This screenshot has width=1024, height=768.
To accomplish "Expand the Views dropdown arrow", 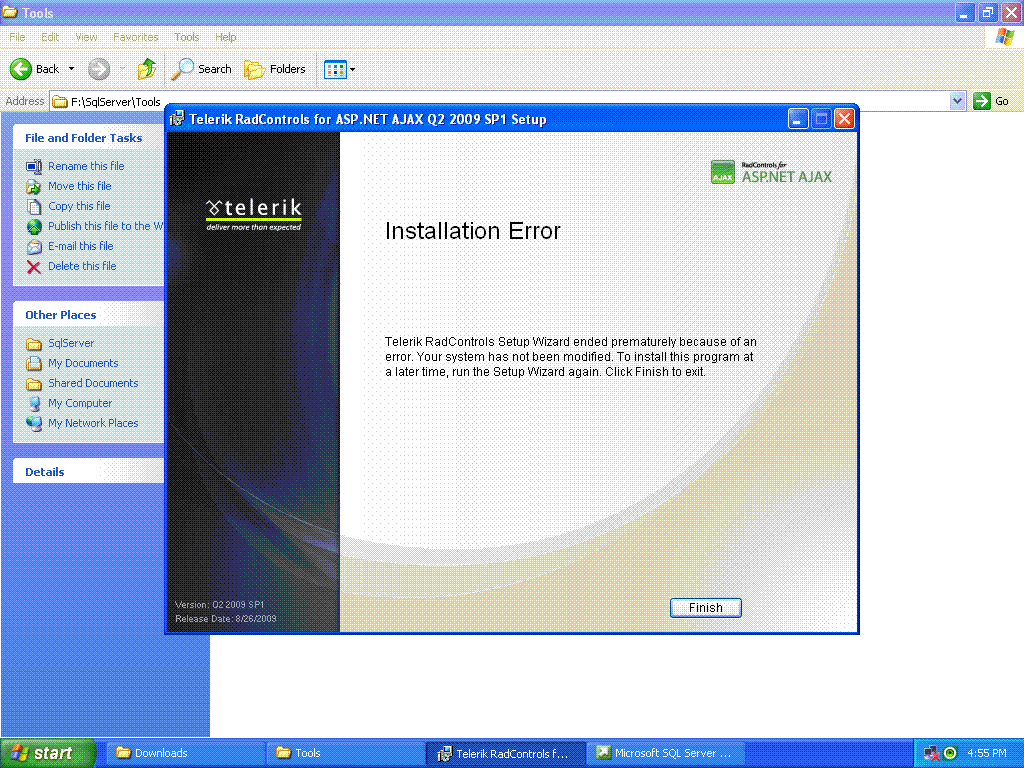I will (353, 69).
